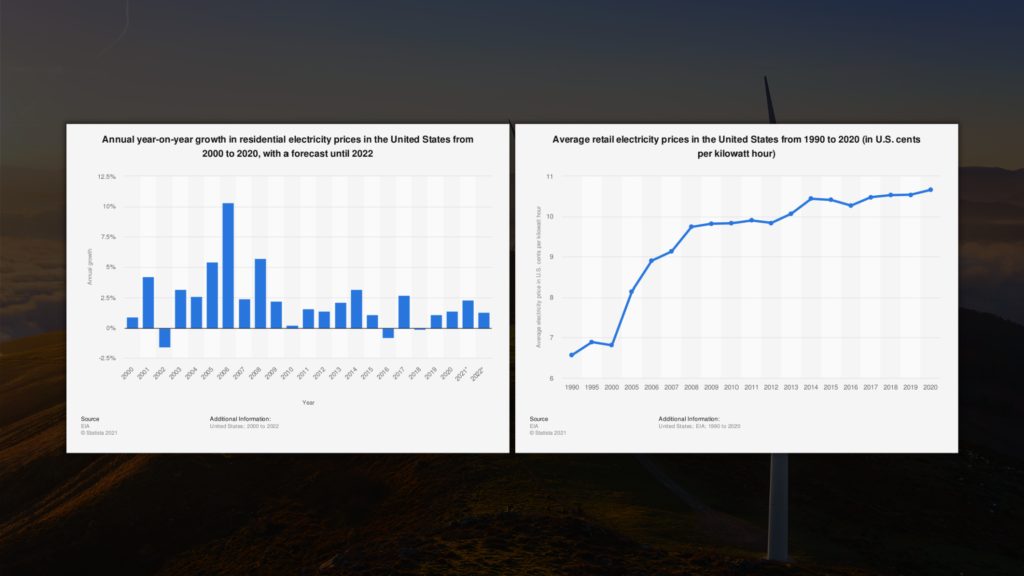The width and height of the screenshot is (1024, 576).
Task: Click the 2008 point where prices near 9.8 cents
Action: [x=692, y=225]
